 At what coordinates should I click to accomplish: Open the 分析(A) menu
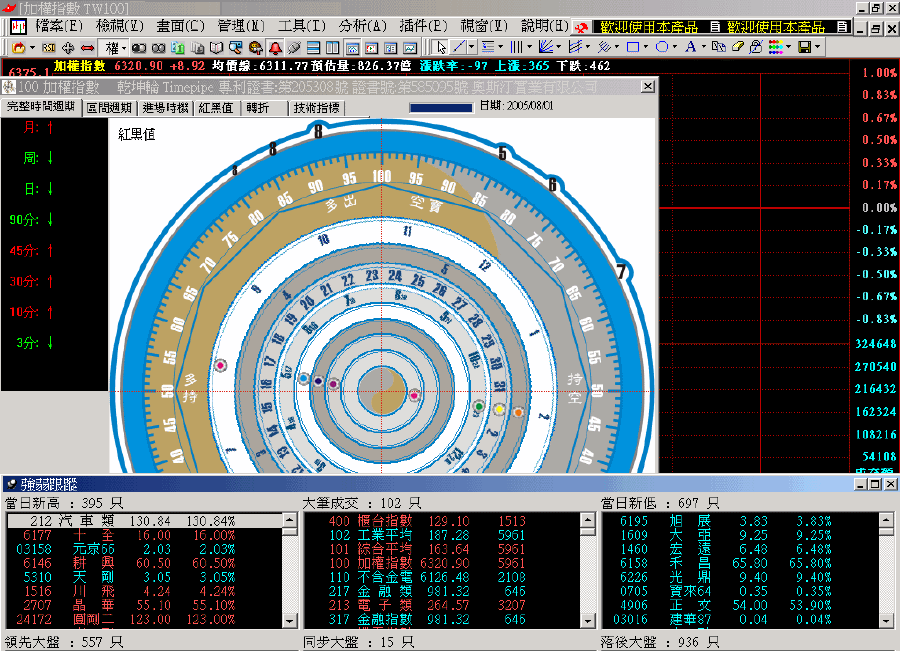(362, 25)
